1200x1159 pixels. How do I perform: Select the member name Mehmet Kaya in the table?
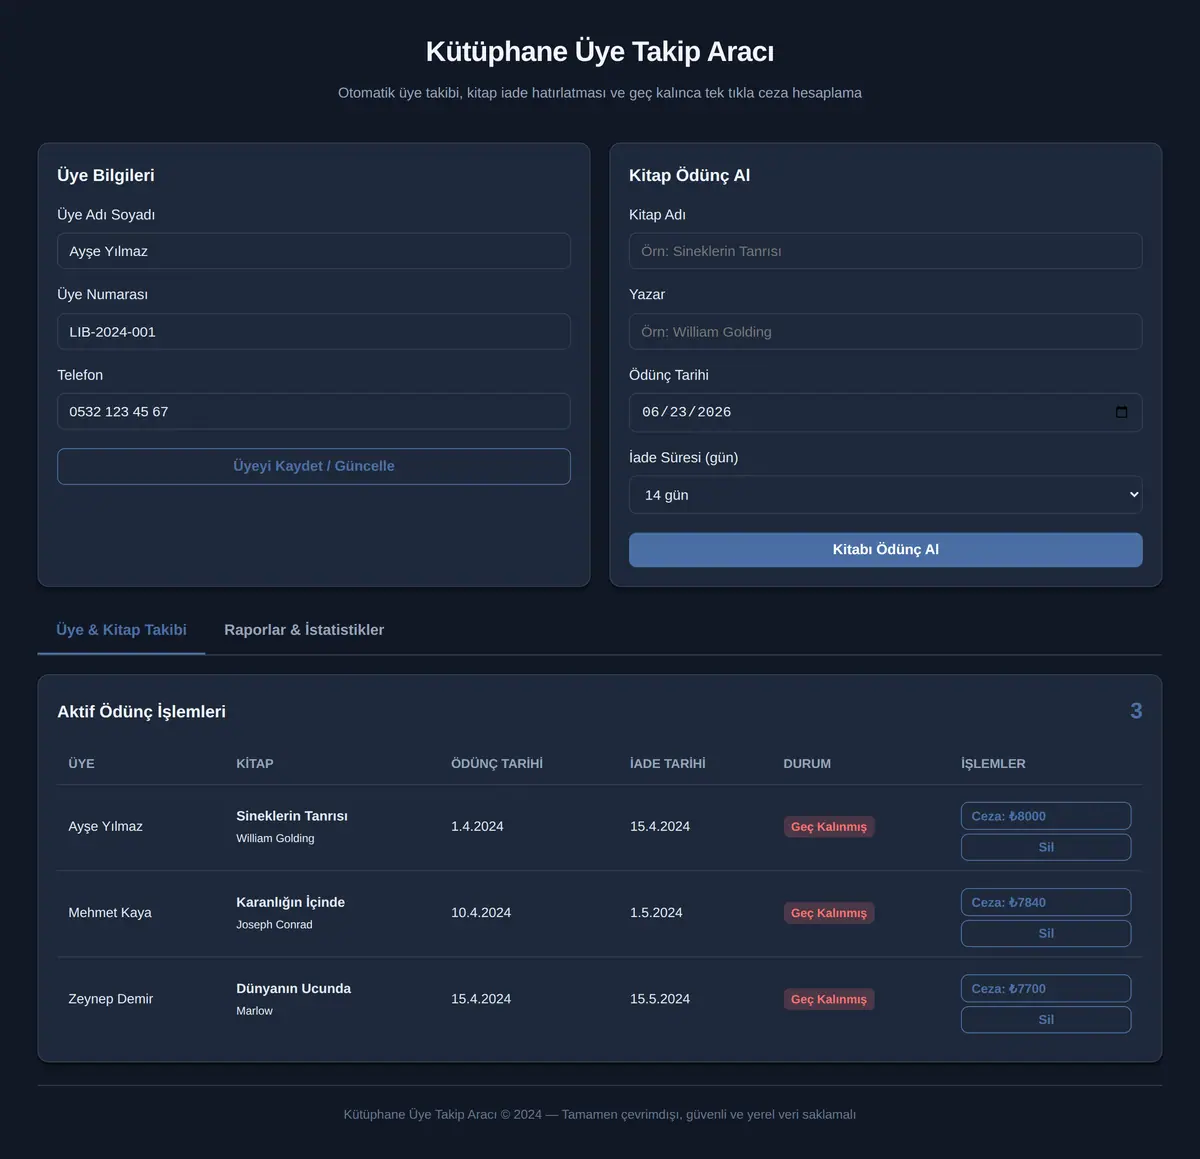(x=110, y=913)
